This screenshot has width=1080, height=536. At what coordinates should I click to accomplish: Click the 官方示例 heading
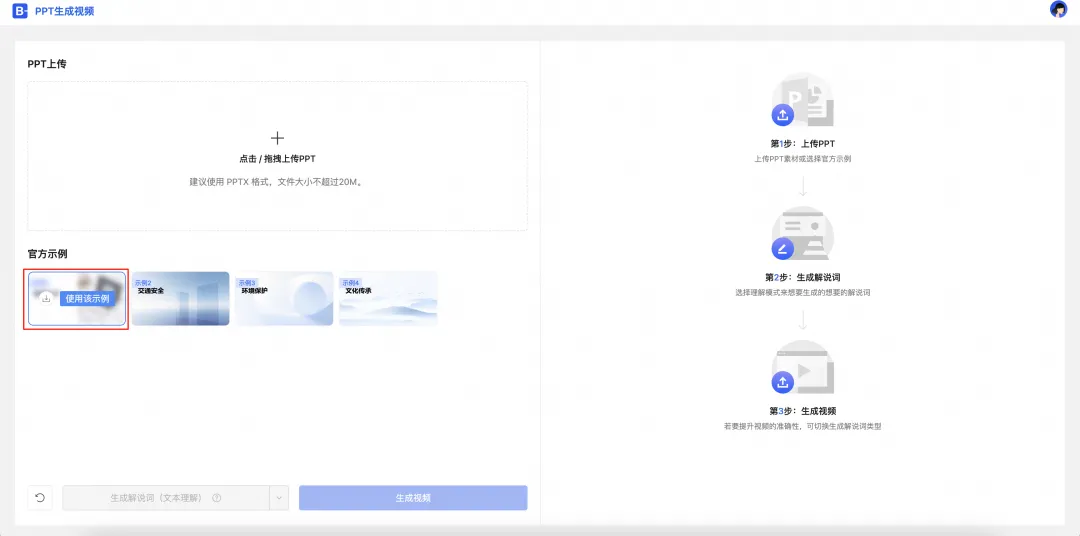[x=48, y=254]
